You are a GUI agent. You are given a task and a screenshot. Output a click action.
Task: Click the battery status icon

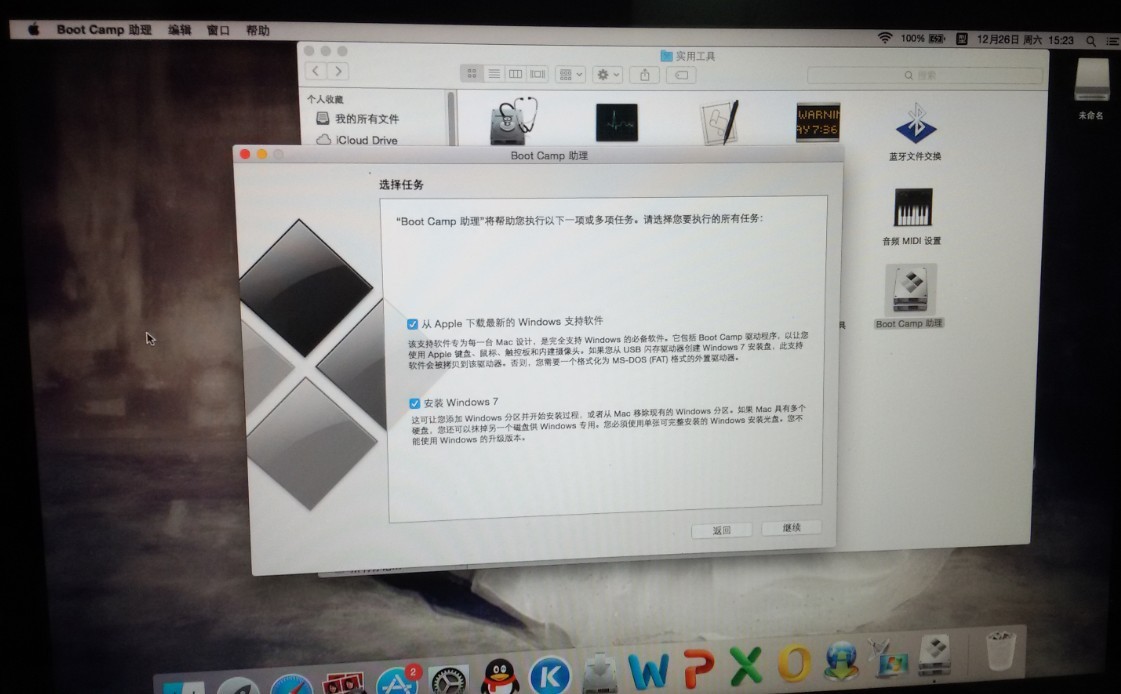[x=937, y=39]
